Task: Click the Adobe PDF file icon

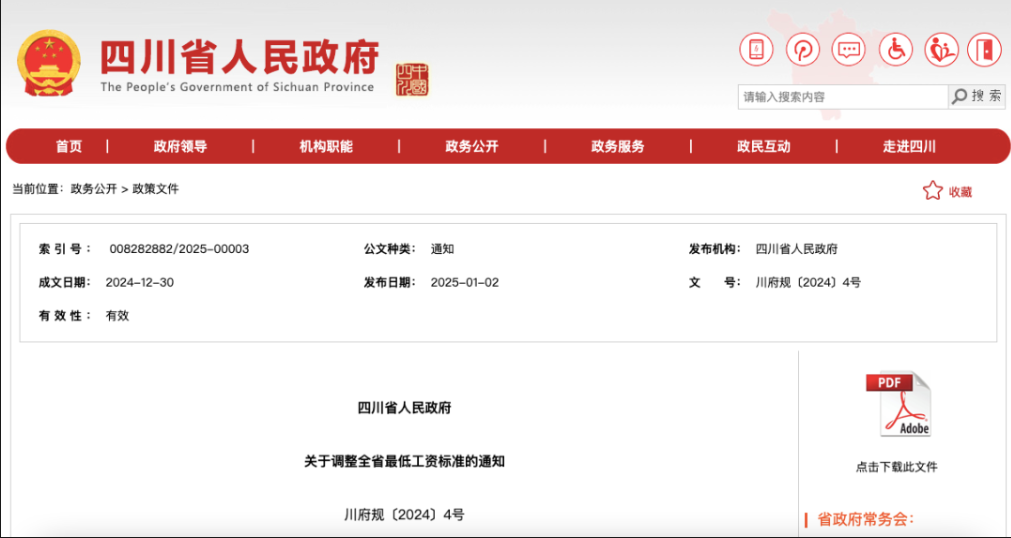Action: 898,403
